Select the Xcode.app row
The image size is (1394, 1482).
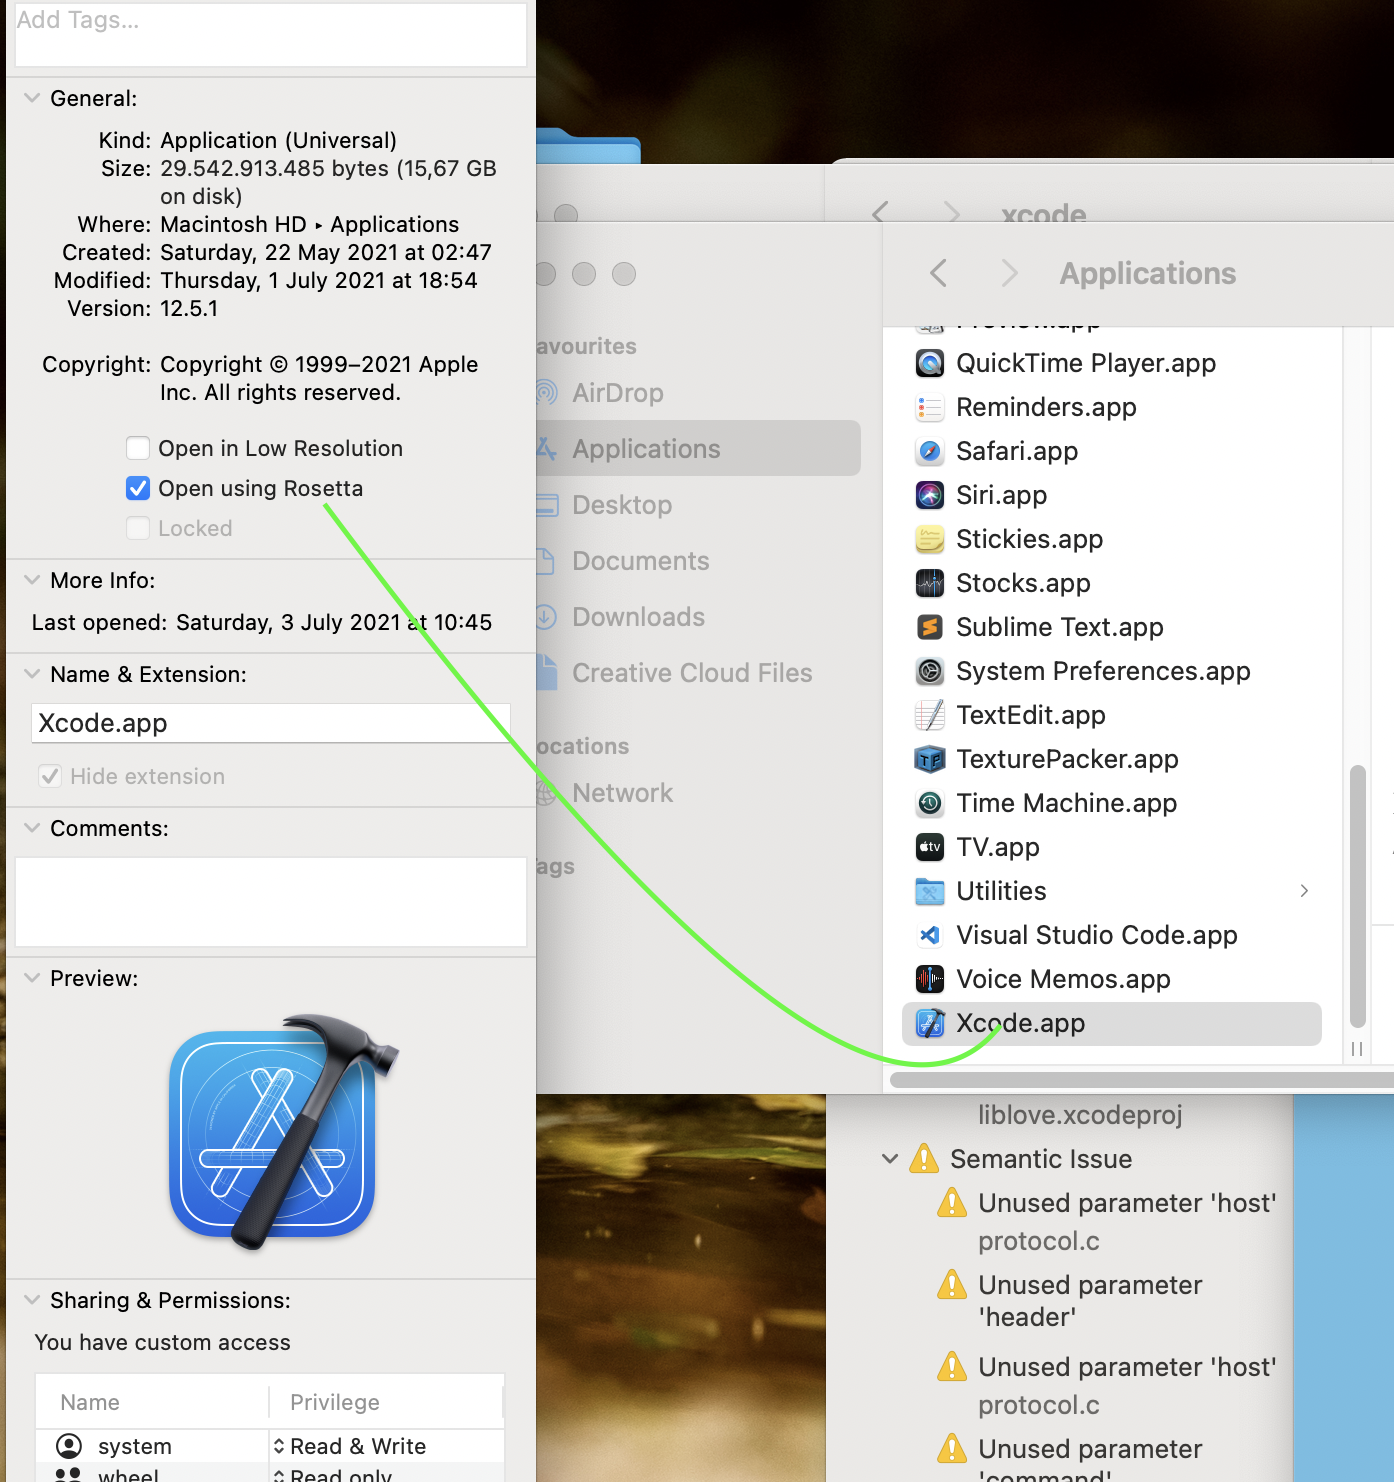pyautogui.click(x=1112, y=1023)
